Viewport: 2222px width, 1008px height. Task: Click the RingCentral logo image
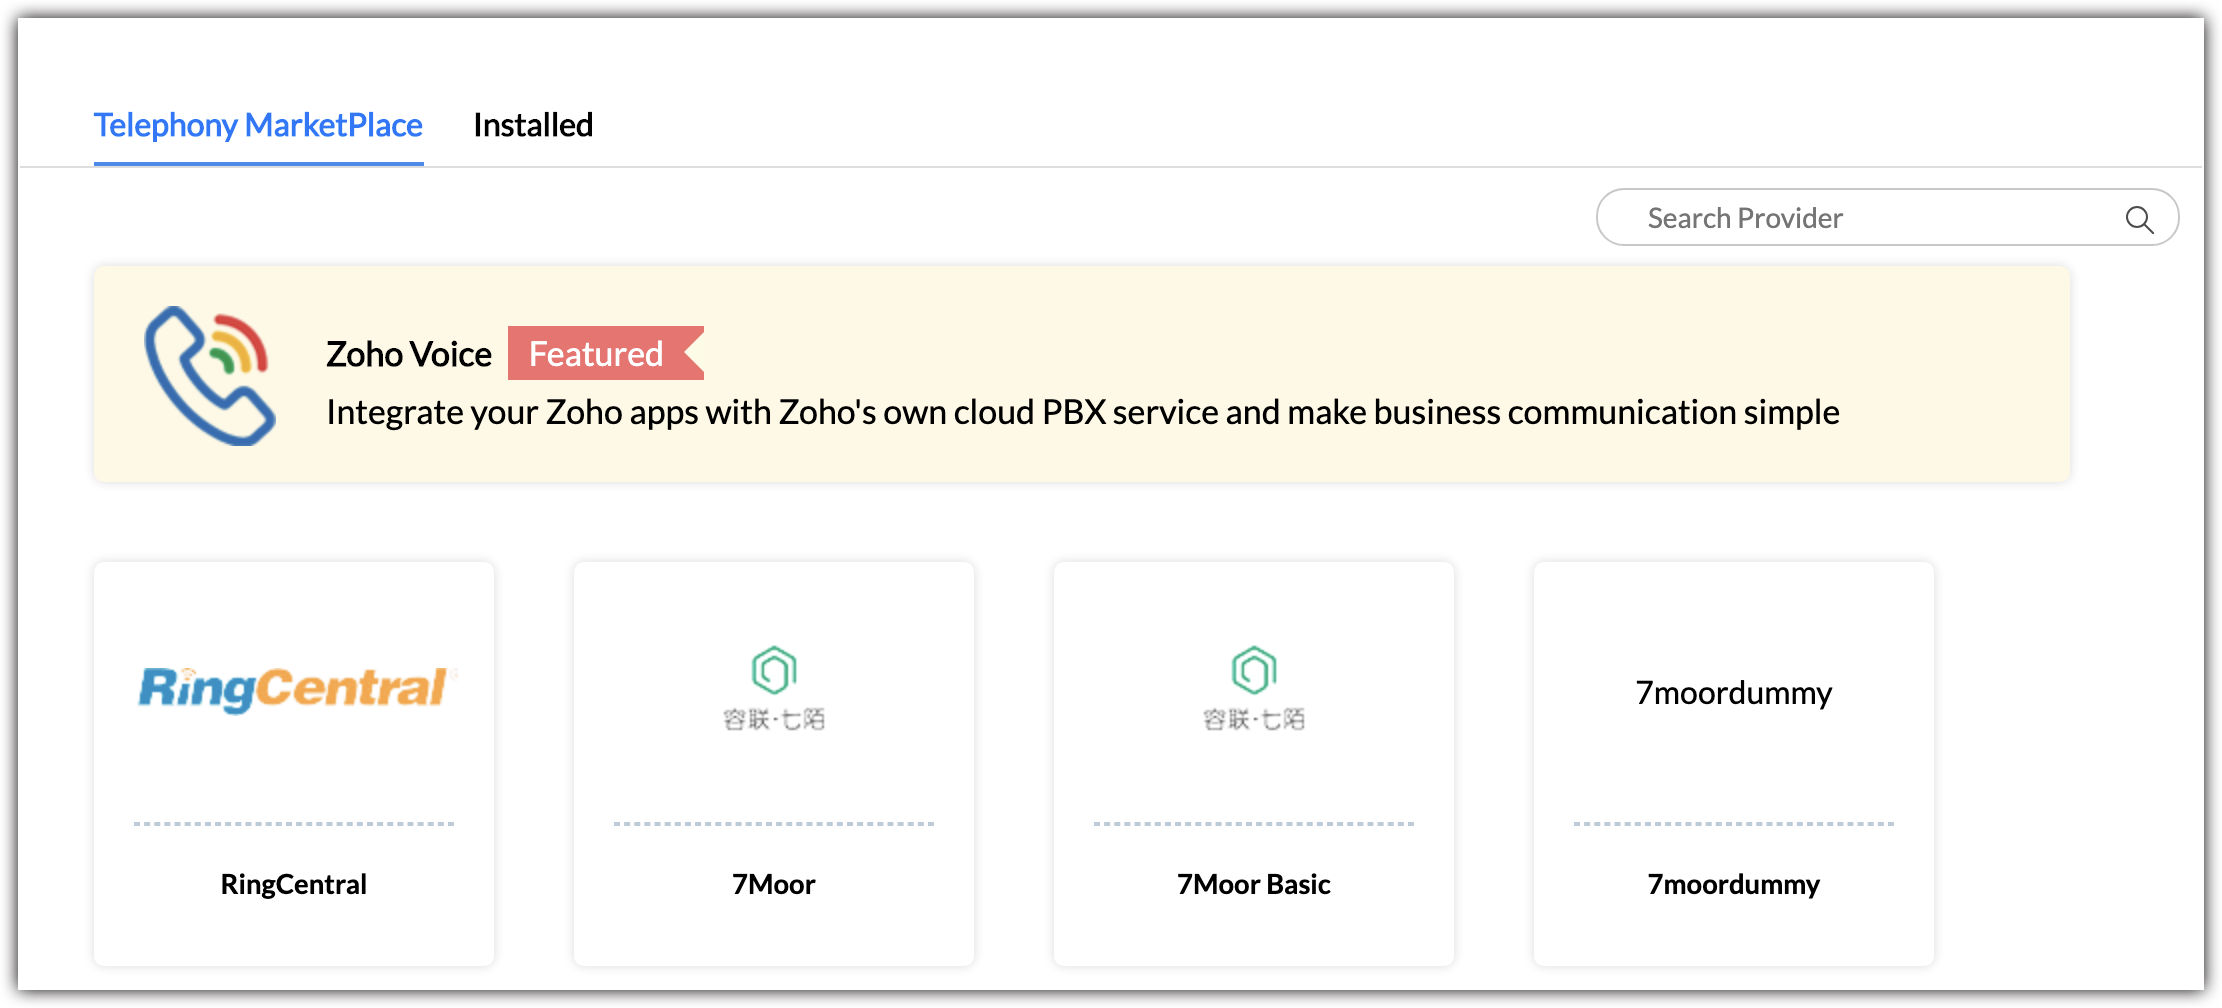[x=296, y=688]
